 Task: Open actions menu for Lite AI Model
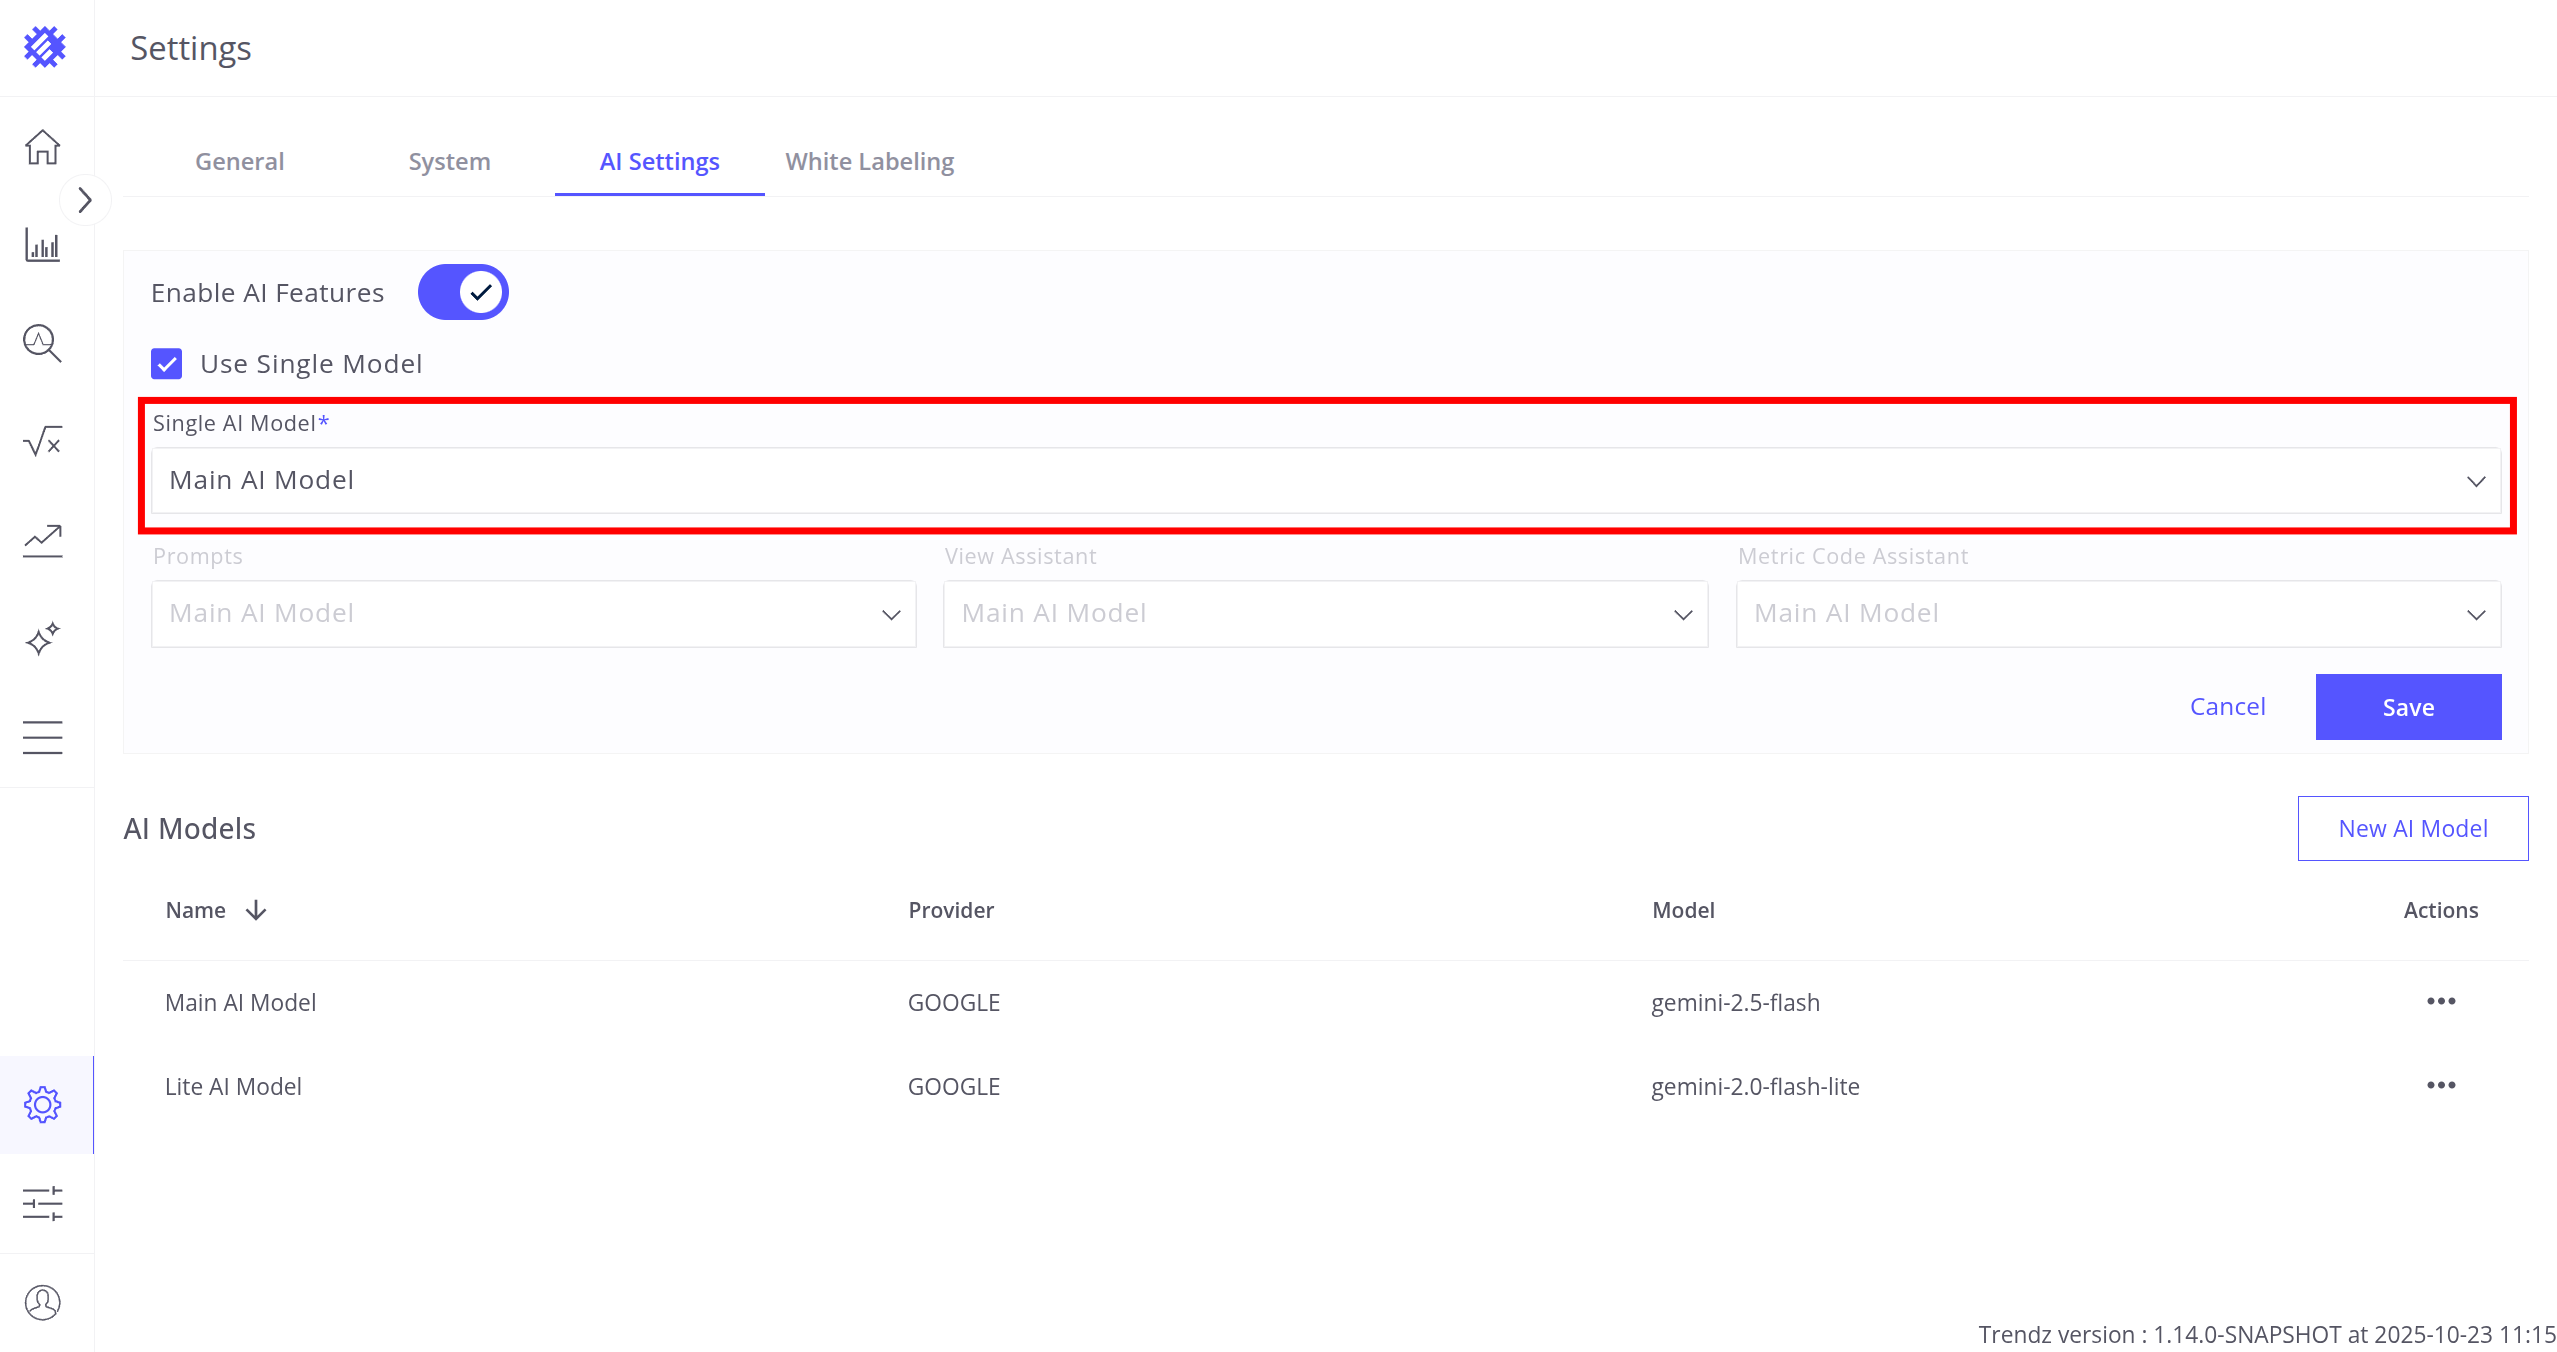pyautogui.click(x=2440, y=1086)
